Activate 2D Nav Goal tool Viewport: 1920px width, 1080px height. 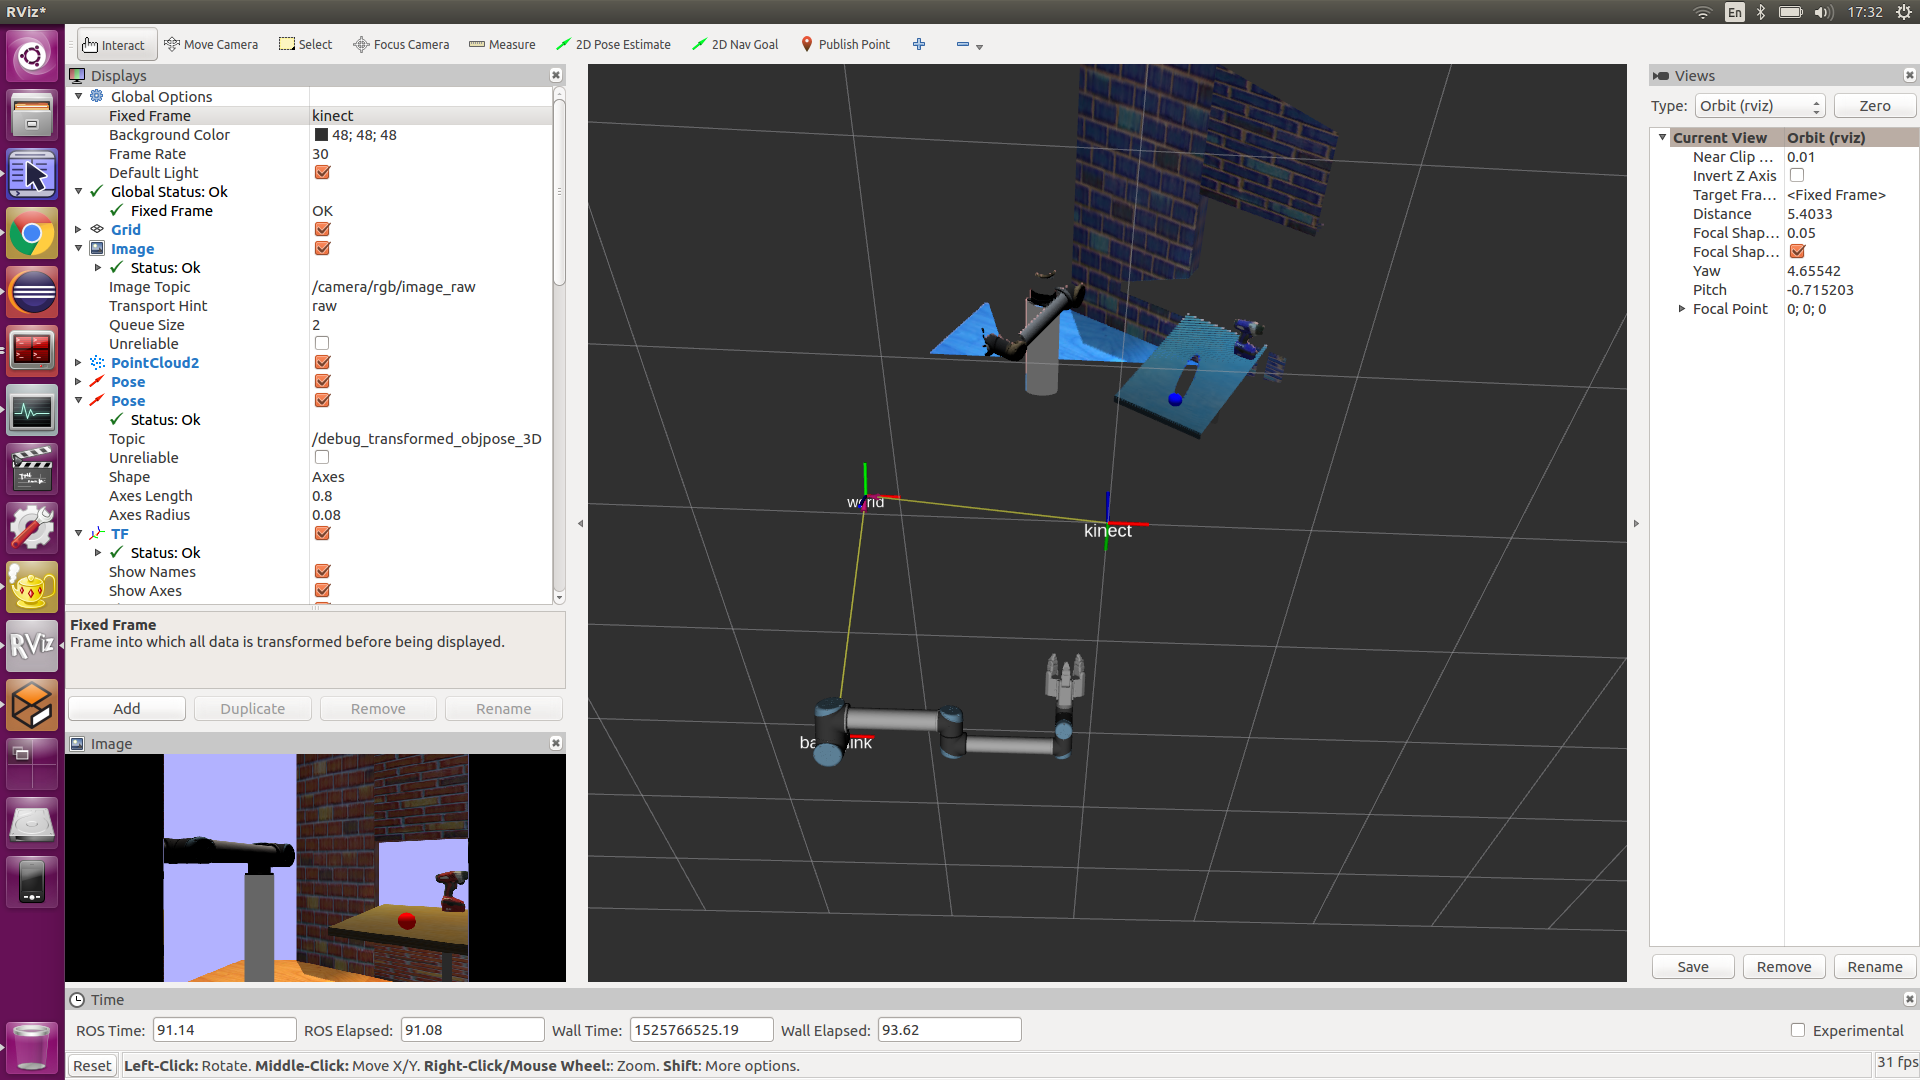735,45
